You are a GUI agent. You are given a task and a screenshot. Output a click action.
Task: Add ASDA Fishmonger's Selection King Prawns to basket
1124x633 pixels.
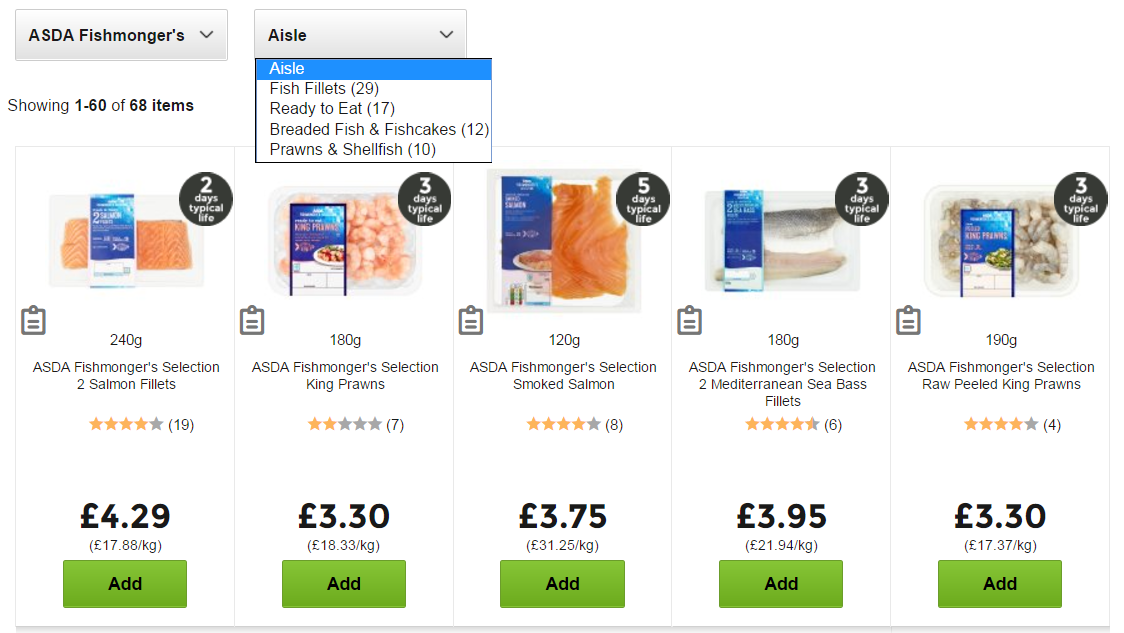coord(343,584)
